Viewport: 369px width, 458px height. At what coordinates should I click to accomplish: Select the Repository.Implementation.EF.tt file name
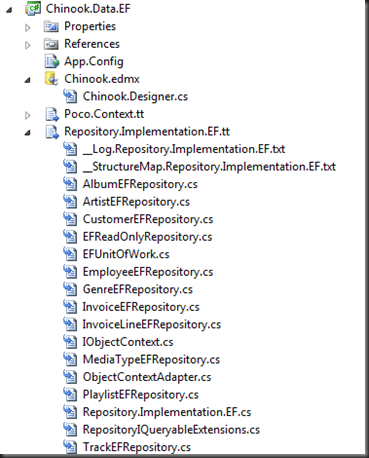[147, 132]
